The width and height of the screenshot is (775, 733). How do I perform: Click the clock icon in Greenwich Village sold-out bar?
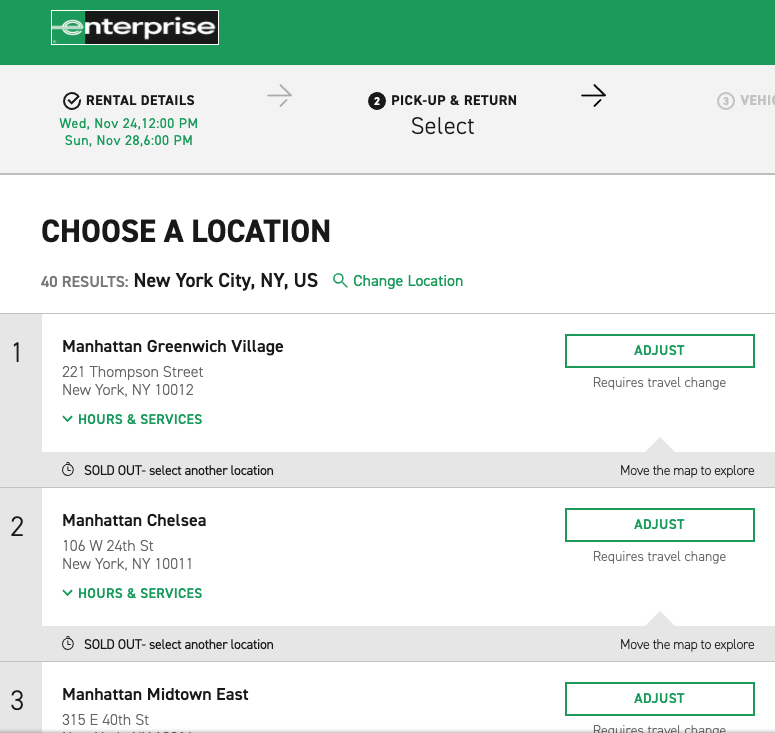point(68,470)
